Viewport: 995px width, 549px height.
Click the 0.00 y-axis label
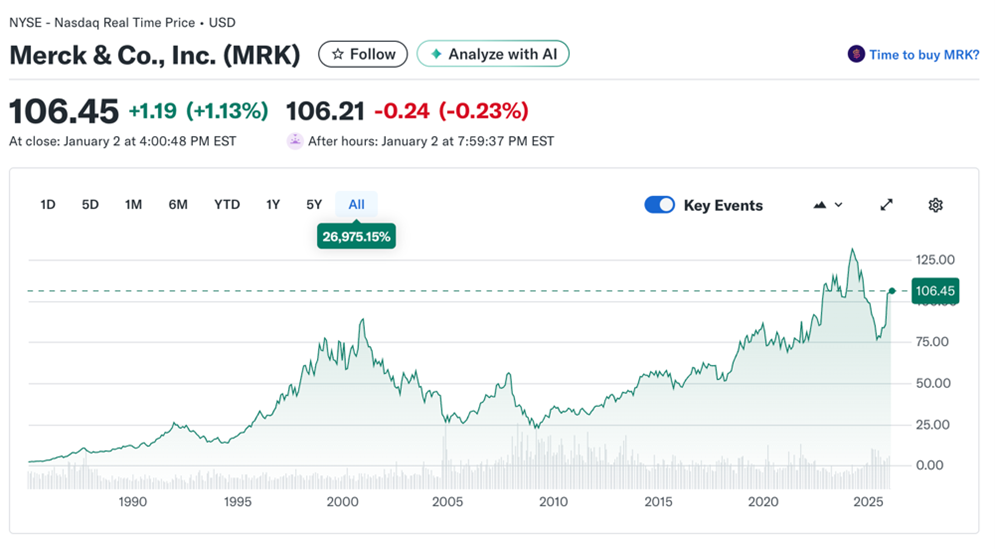tap(930, 465)
